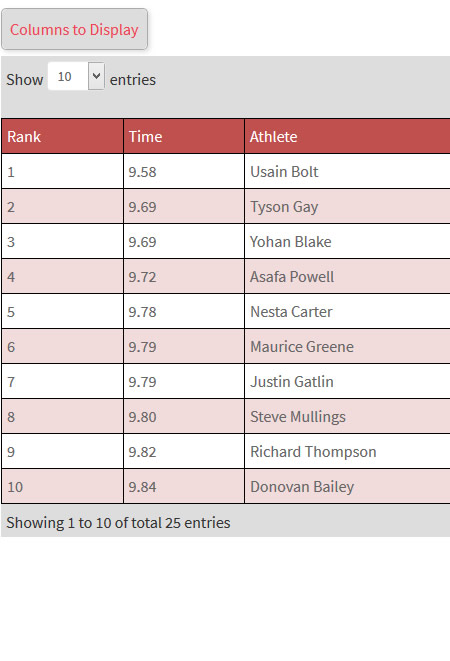Sort table by Athlete column header
Screen dimensions: 450x661
tap(348, 136)
